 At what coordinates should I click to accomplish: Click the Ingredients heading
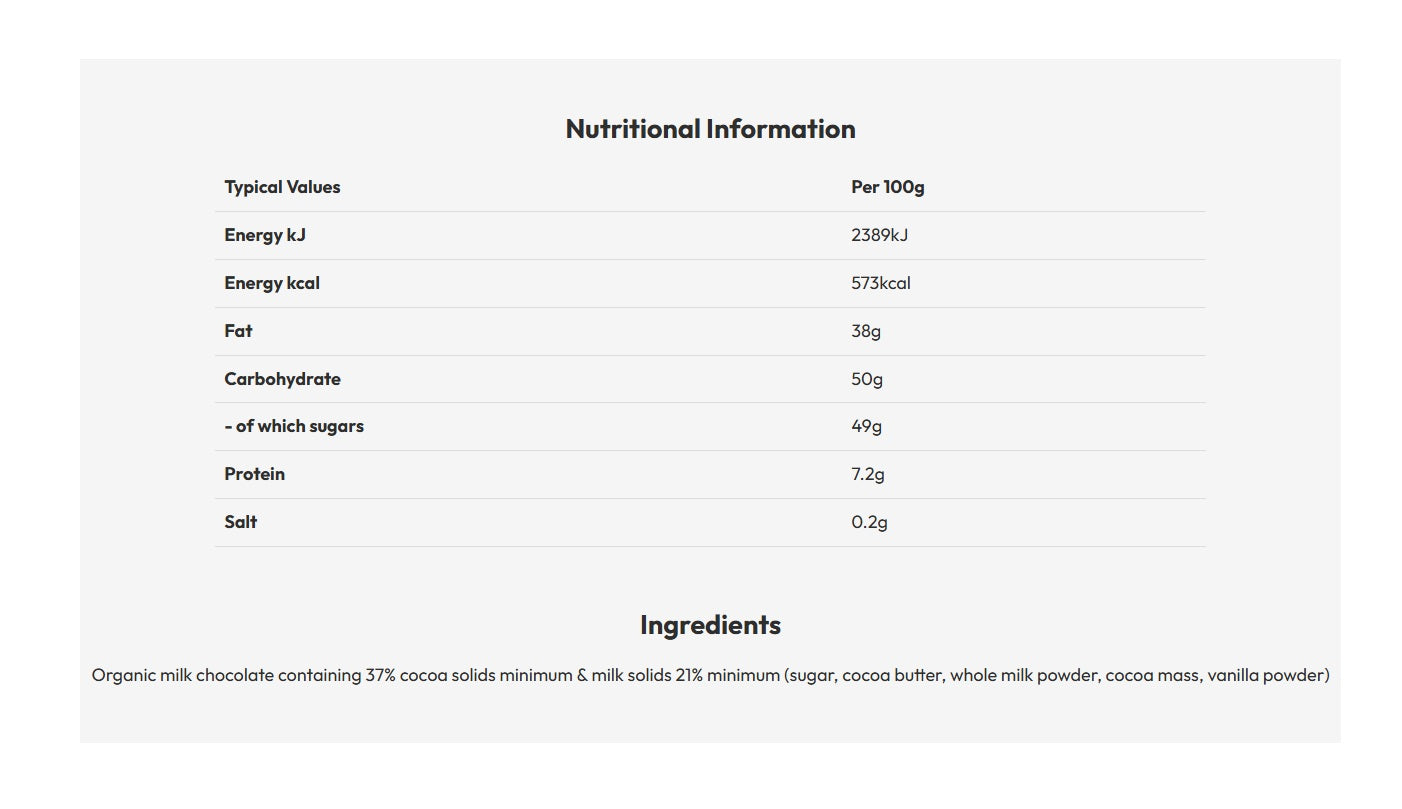click(x=710, y=625)
